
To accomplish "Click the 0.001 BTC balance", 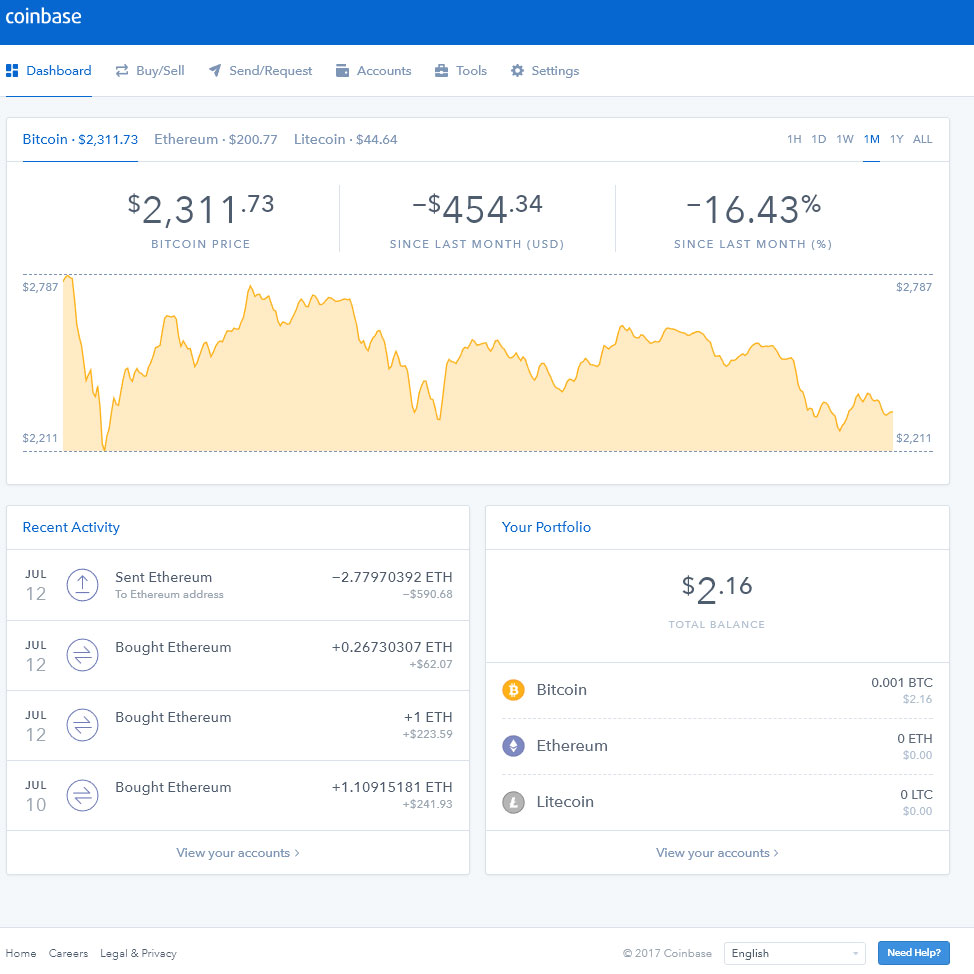I will (902, 683).
